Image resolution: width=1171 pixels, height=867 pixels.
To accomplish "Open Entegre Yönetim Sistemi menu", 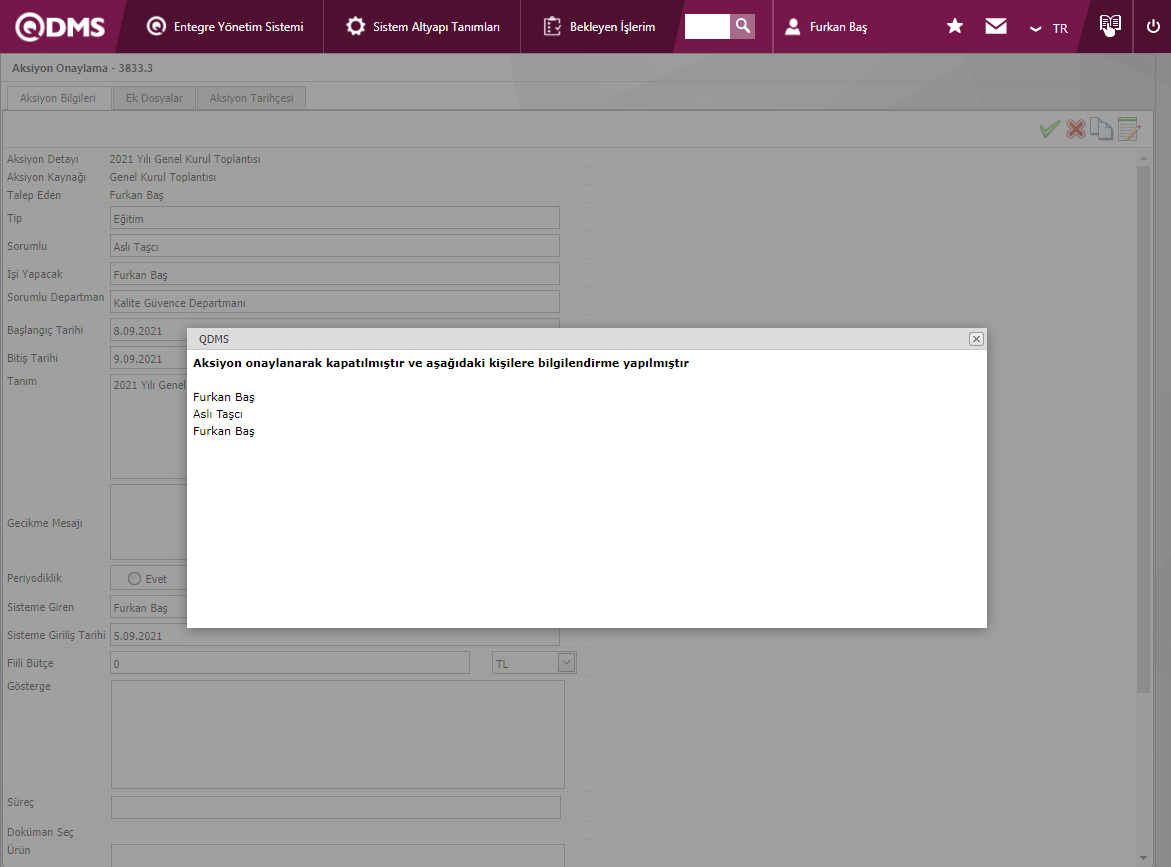I will pos(225,27).
